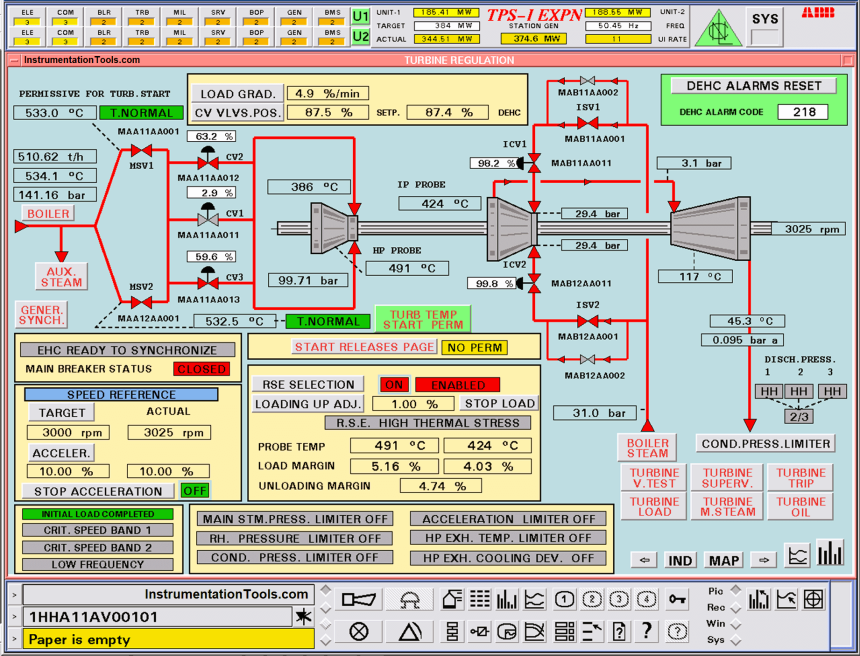This screenshot has width=860, height=656.
Task: Expand arrow left of InstrumentationTools.com field
Action: coord(14,595)
